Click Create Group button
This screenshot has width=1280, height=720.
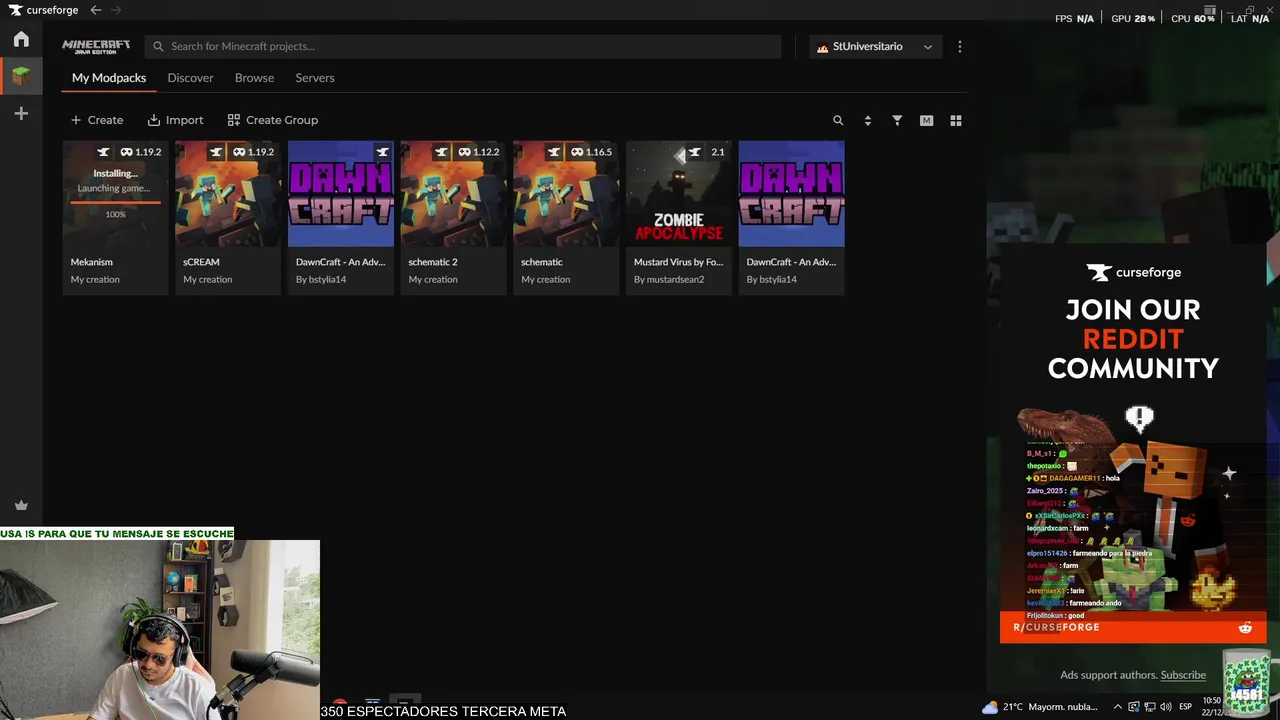[273, 120]
